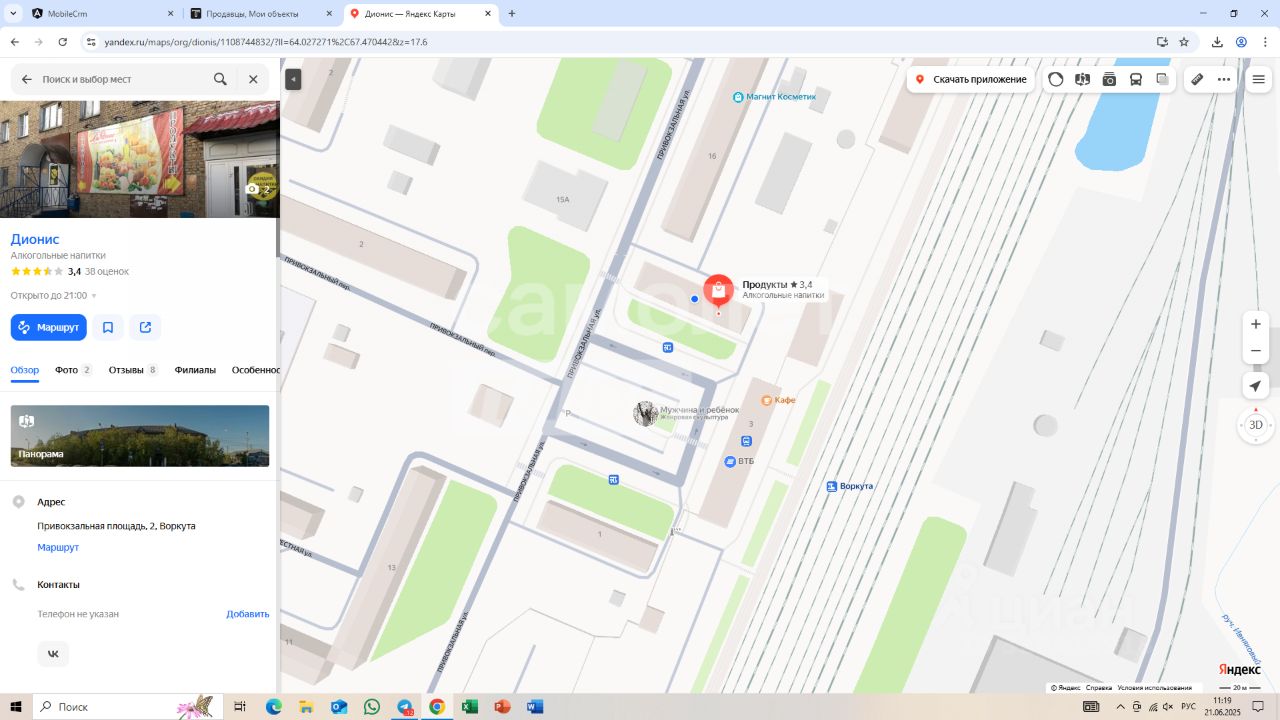1280x720 pixels.
Task: Open WhatsApp from the taskbar
Action: tap(372, 707)
